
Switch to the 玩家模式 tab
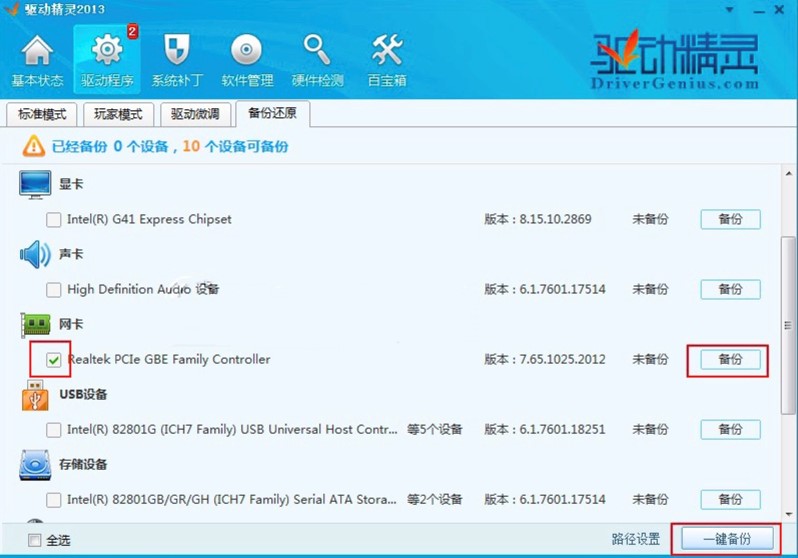[x=118, y=114]
